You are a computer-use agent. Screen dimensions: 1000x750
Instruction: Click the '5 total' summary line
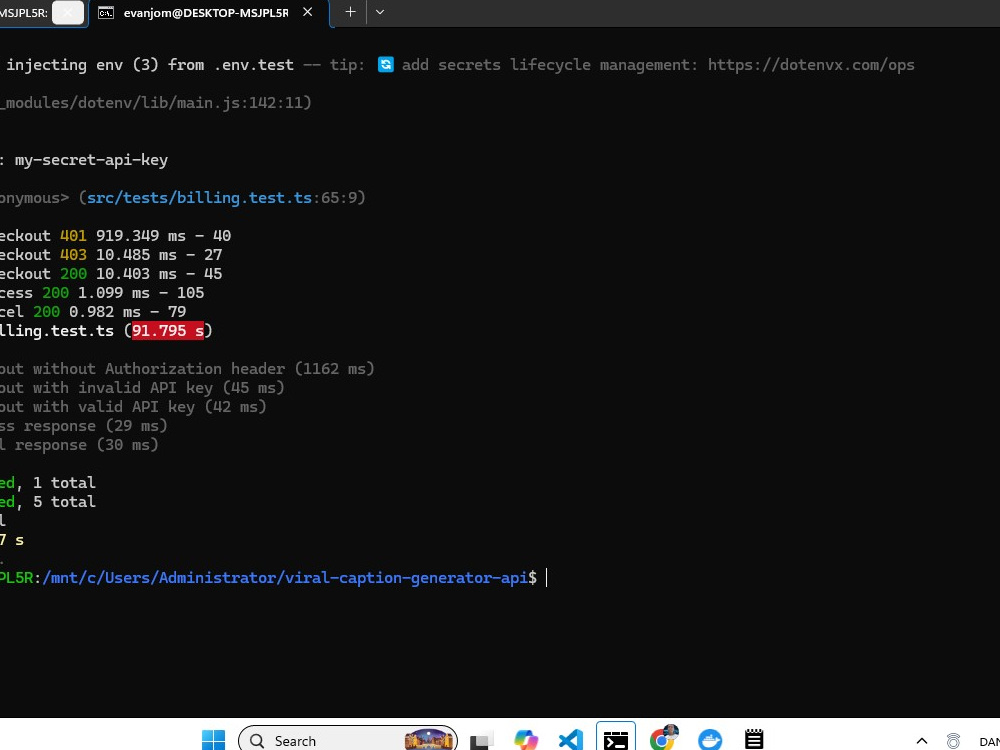click(64, 502)
